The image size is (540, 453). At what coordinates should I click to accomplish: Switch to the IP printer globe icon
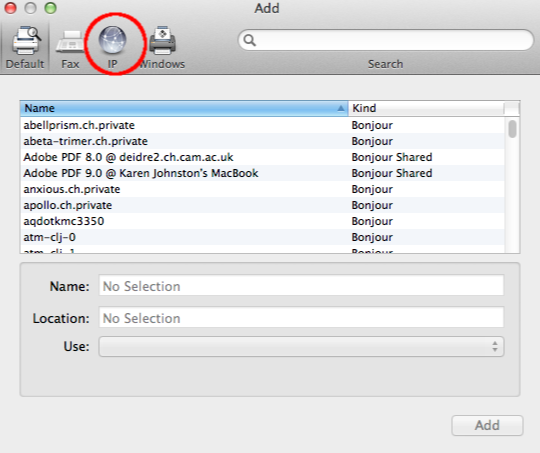pos(112,40)
